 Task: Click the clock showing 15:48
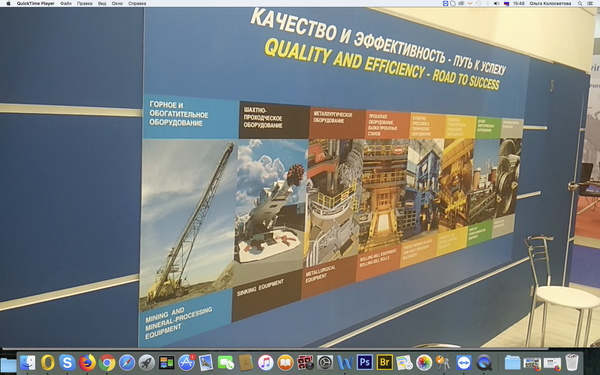pos(518,3)
